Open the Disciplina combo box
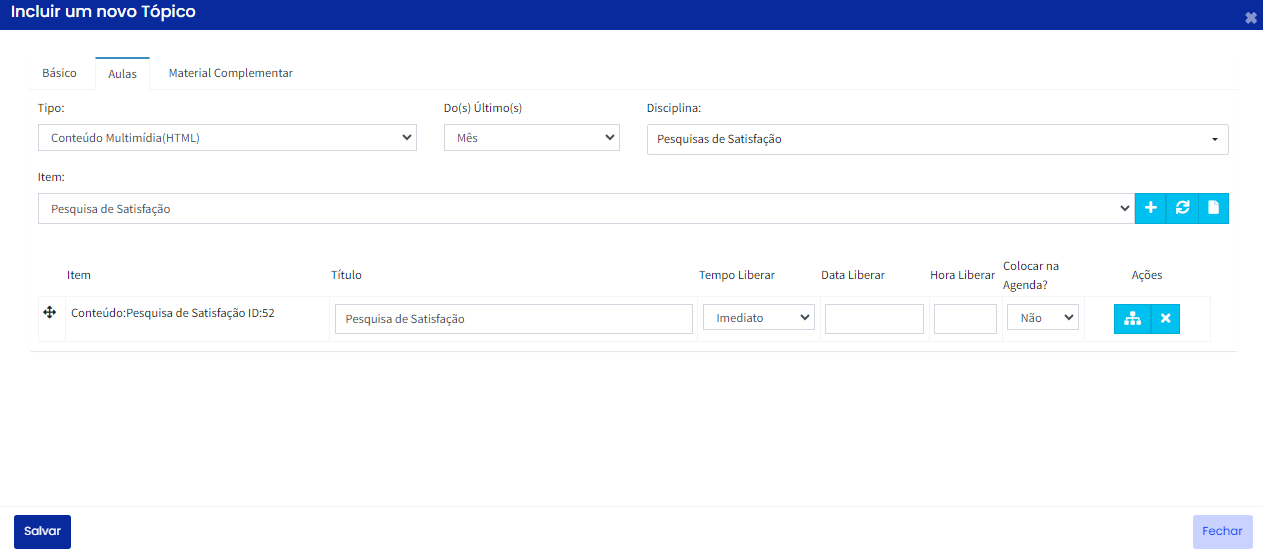 pyautogui.click(x=937, y=139)
